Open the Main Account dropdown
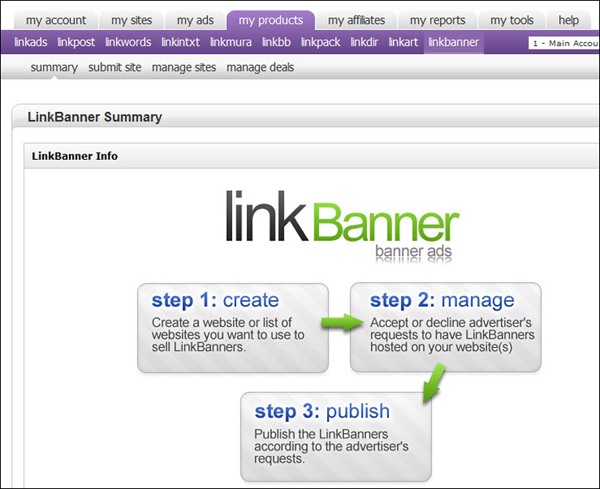600x489 pixels. (564, 43)
